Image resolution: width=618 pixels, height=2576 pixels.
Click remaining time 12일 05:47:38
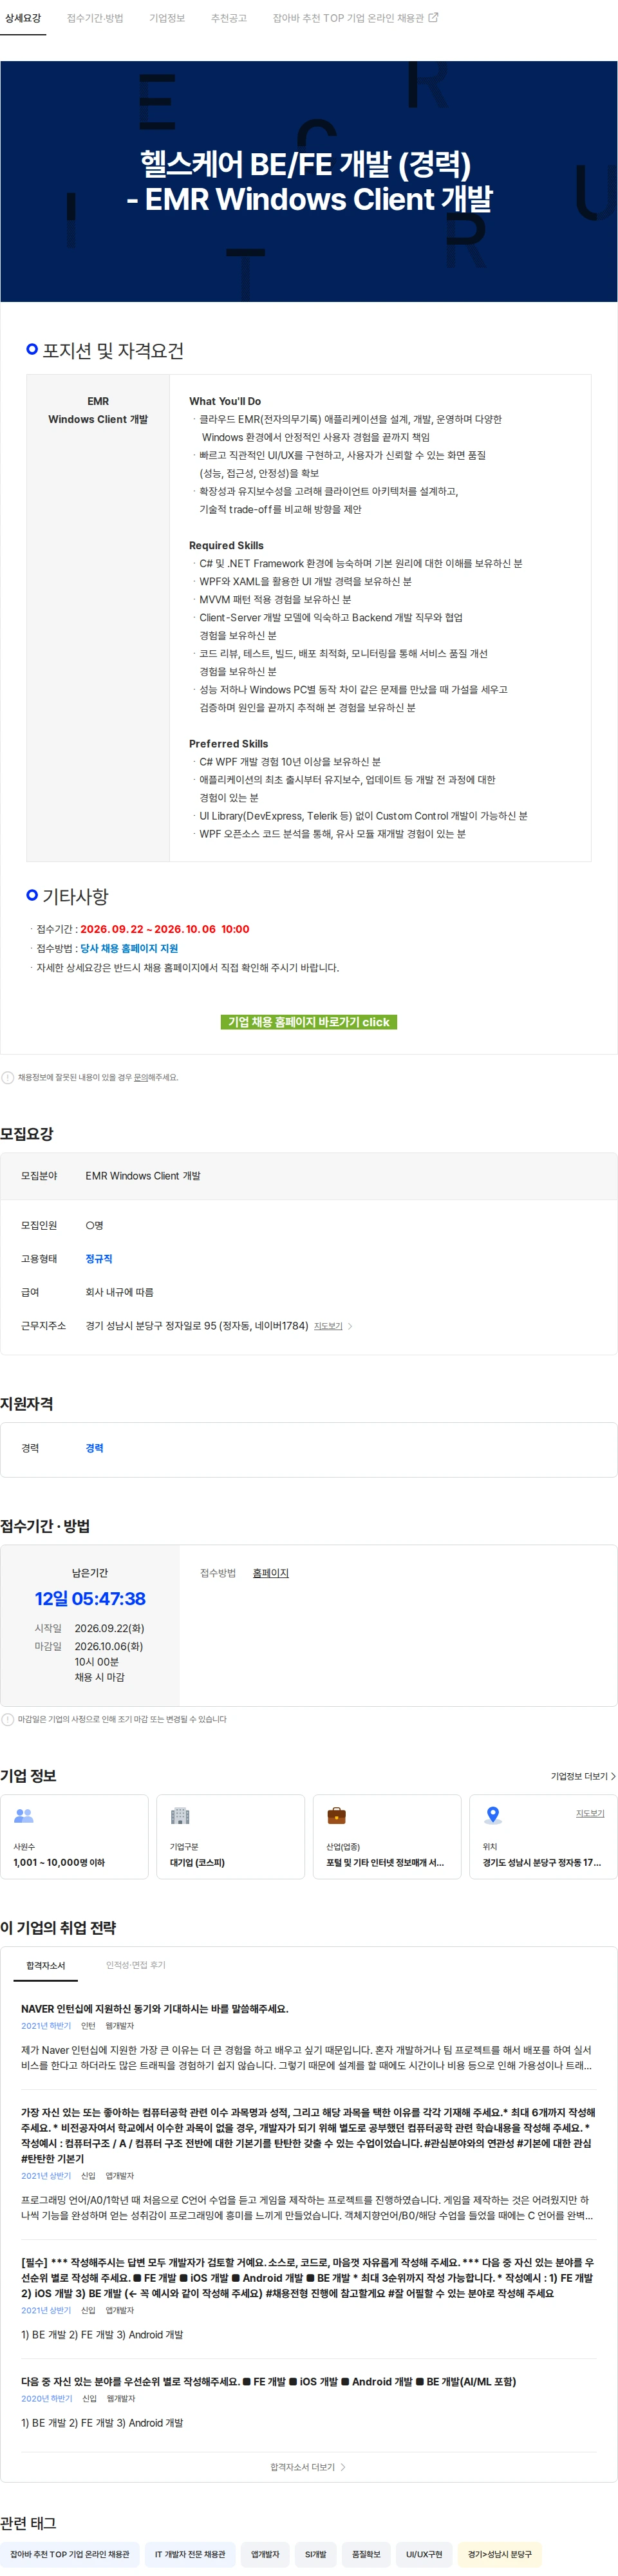pos(90,1598)
